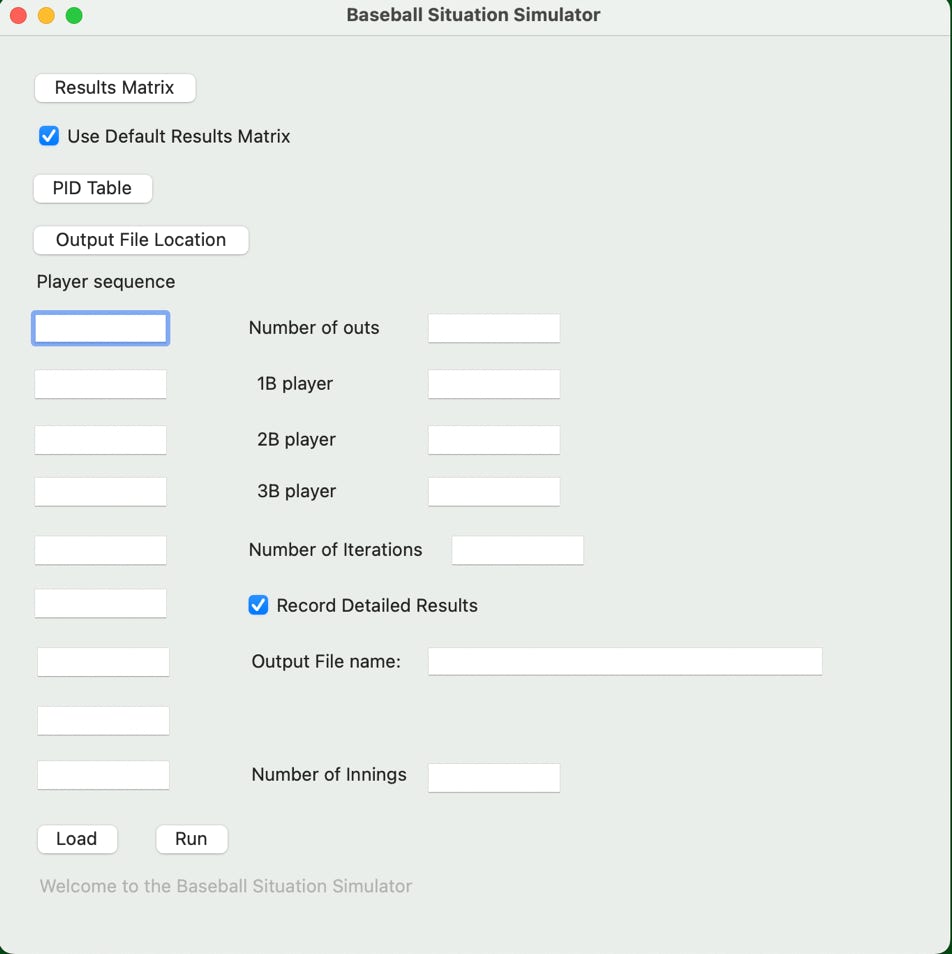This screenshot has width=952, height=954.
Task: Focus the last Player sequence field
Action: (x=103, y=775)
